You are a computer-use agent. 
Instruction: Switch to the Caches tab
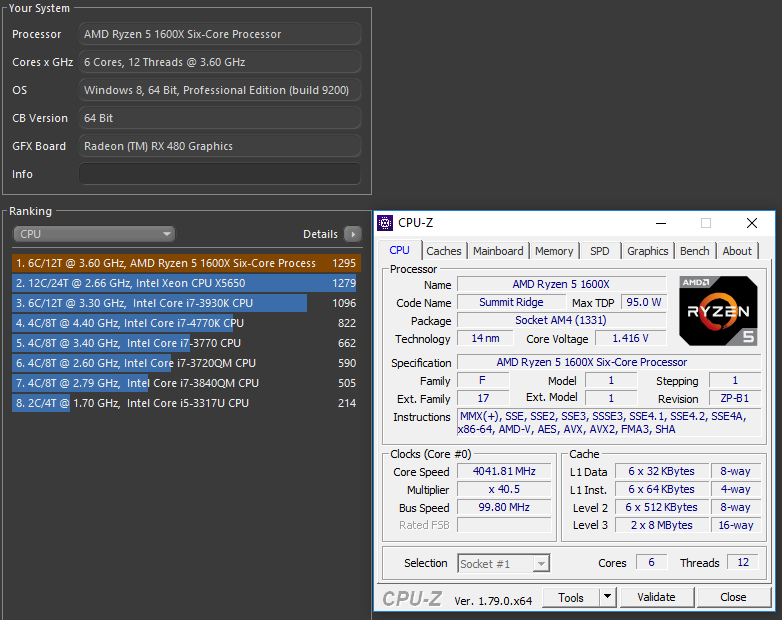point(444,251)
